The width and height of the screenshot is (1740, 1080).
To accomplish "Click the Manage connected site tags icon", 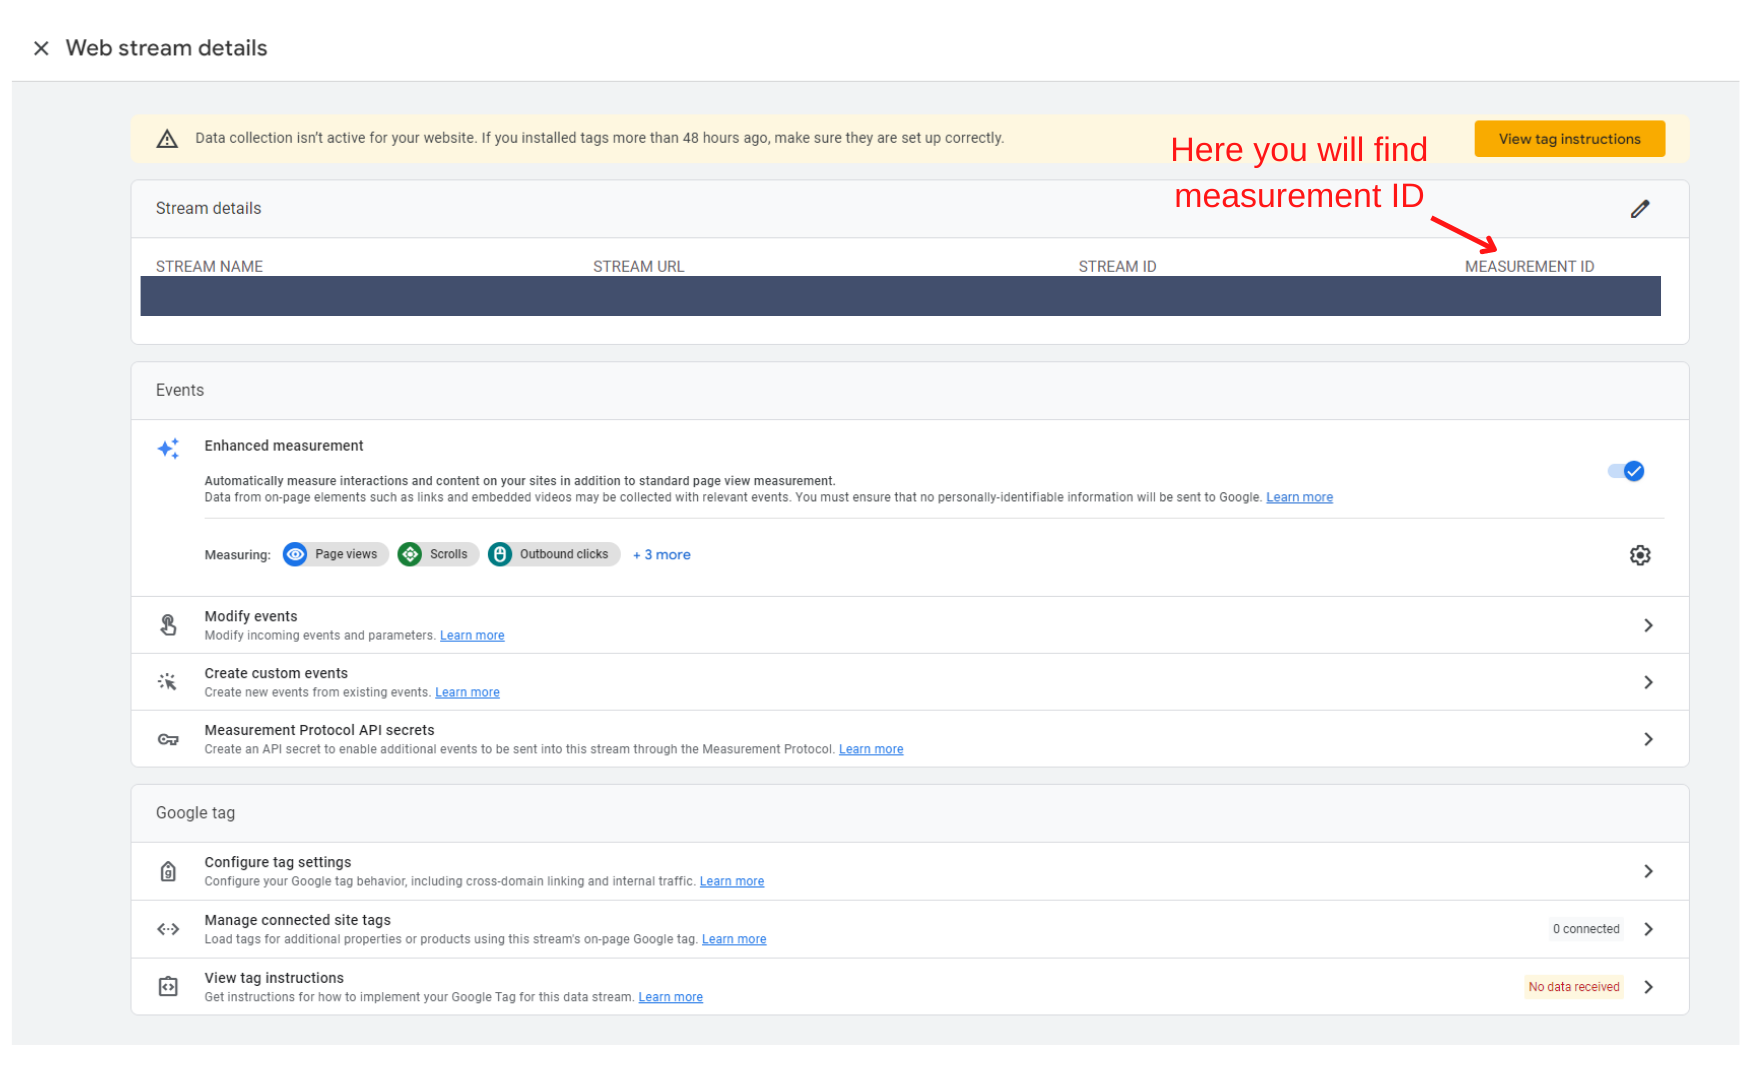I will 168,929.
